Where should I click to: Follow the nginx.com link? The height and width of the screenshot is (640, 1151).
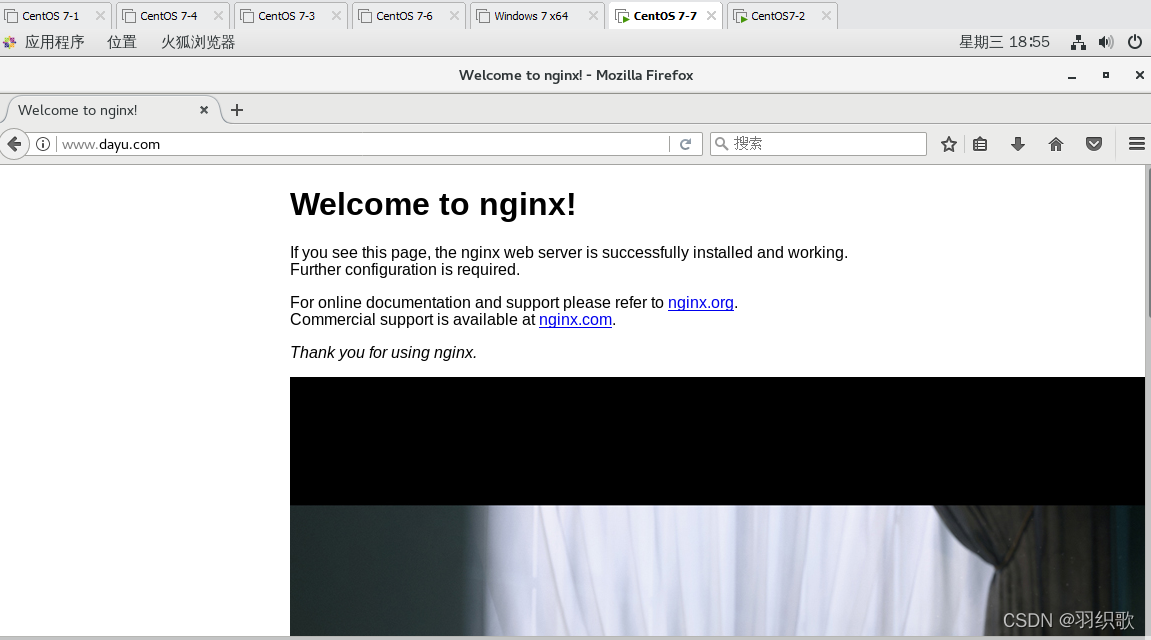coord(576,319)
